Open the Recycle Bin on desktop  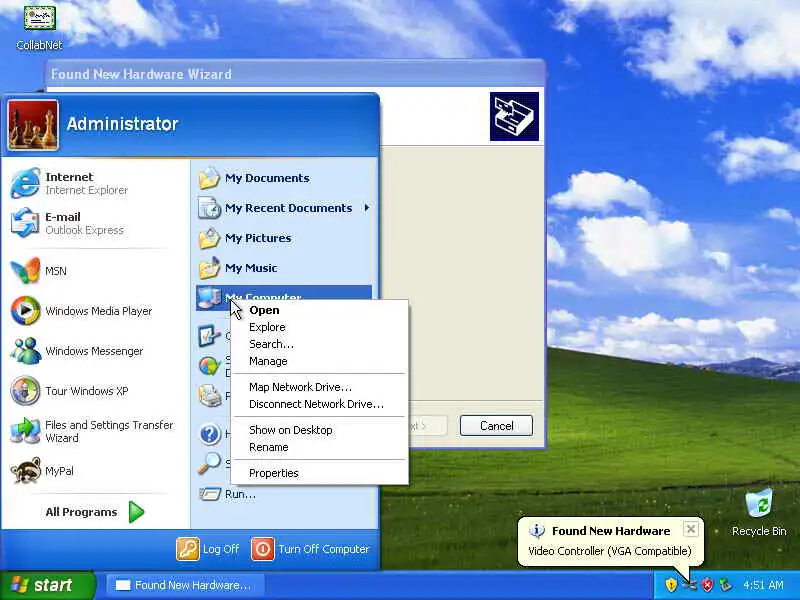click(x=759, y=512)
